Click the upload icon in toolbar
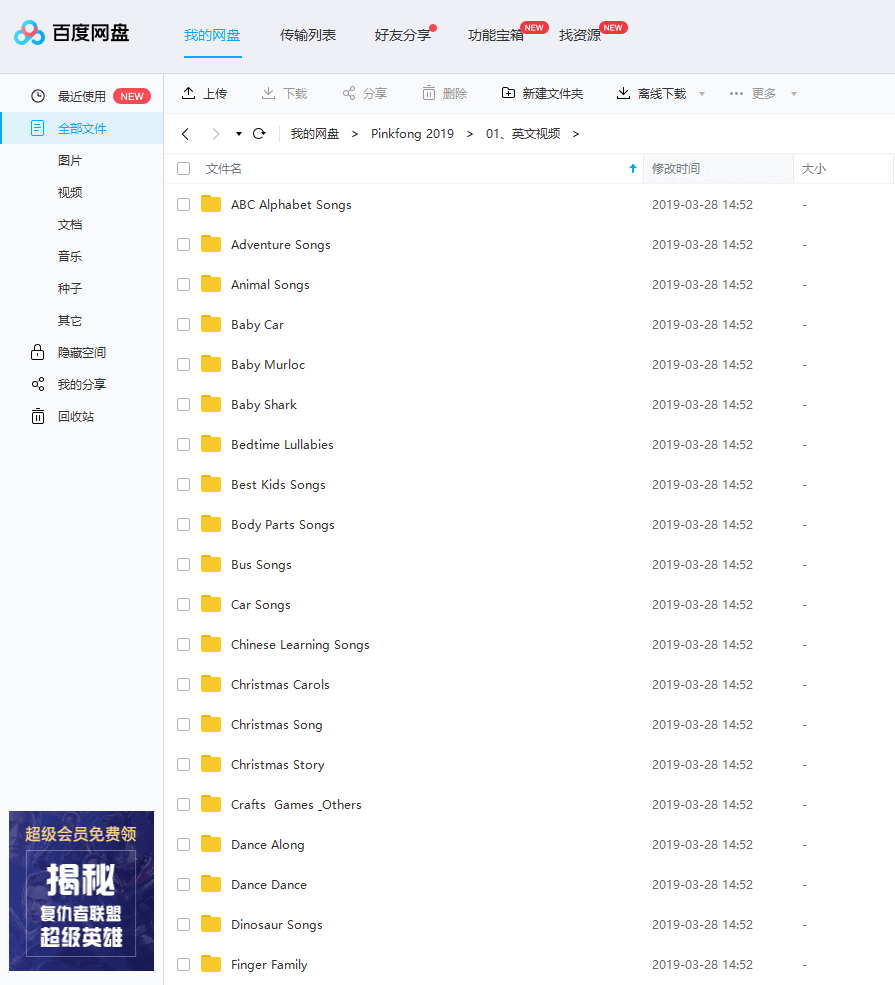895x985 pixels. click(x=188, y=93)
